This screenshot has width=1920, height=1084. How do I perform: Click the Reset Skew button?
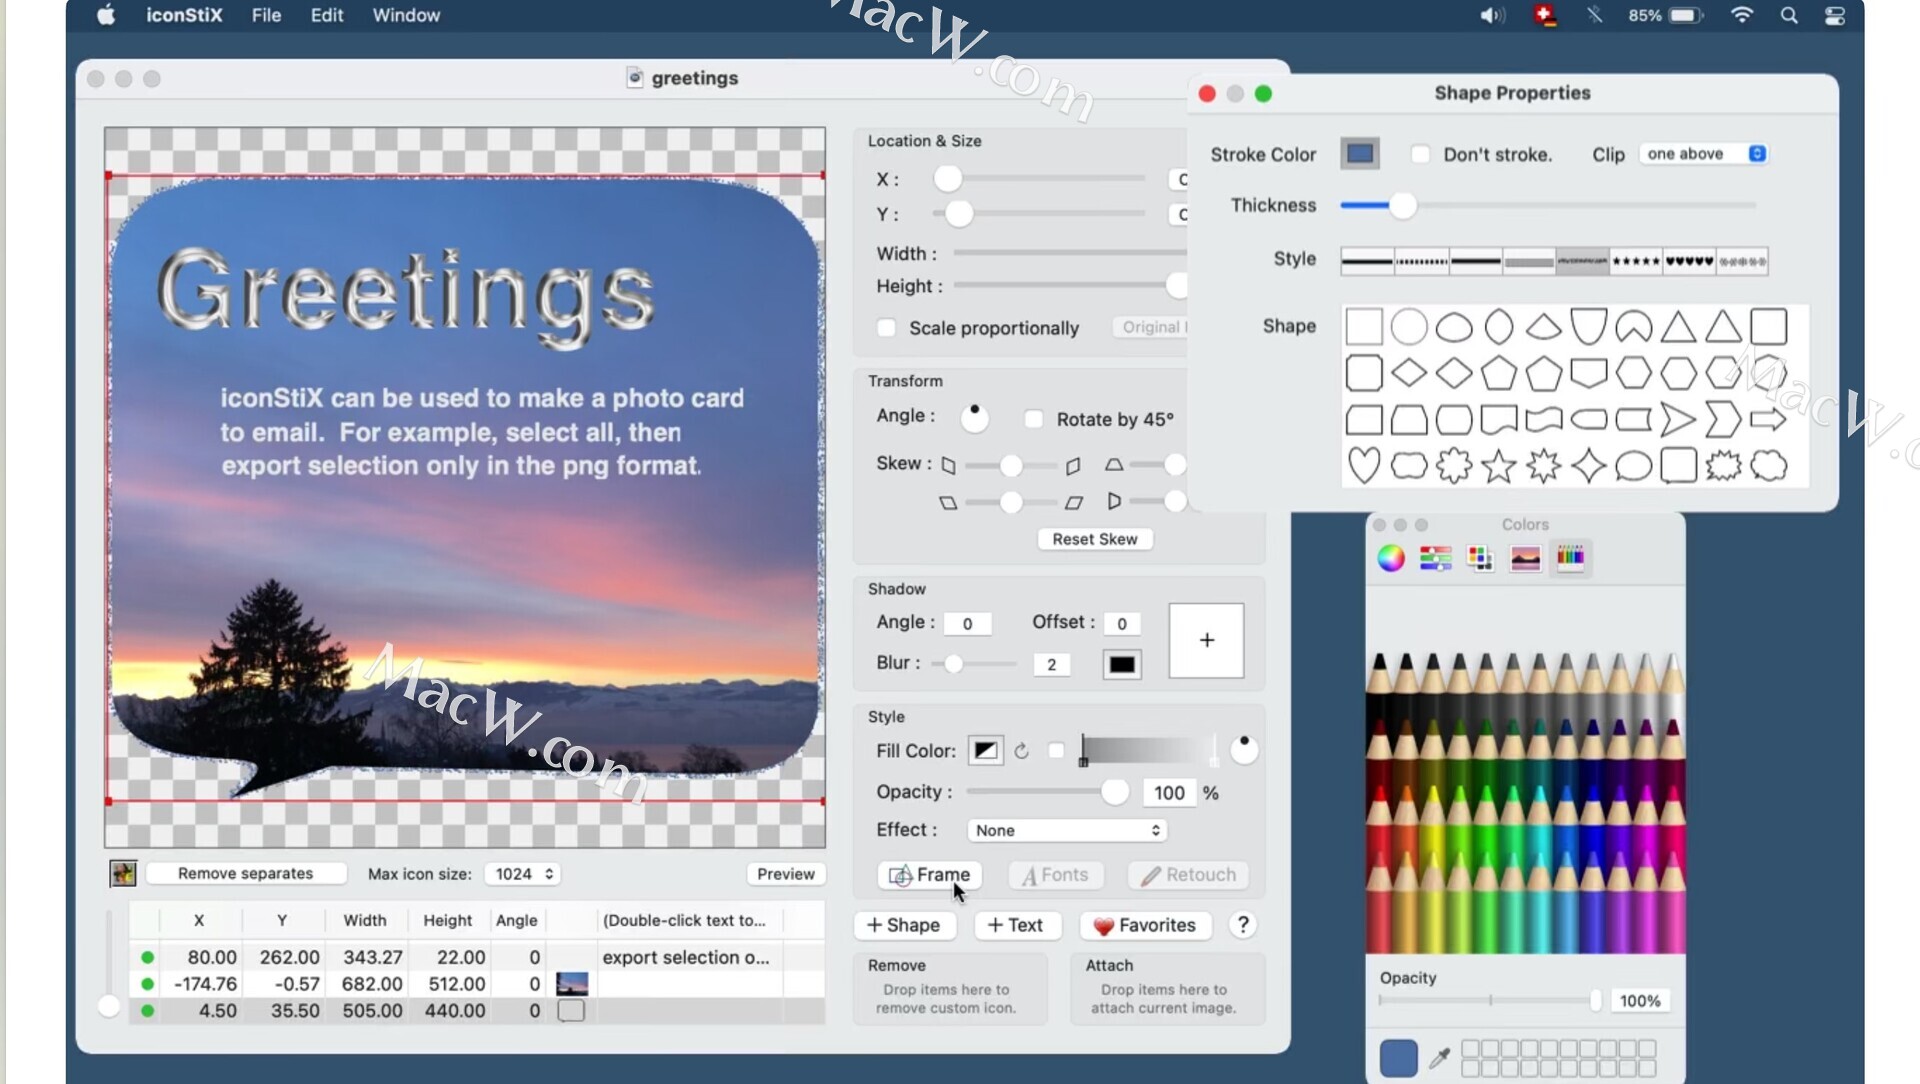[x=1095, y=539]
